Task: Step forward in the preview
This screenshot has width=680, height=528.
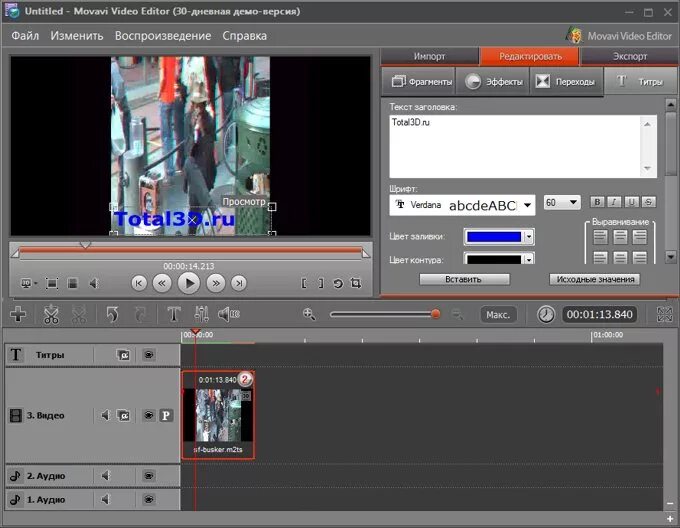Action: click(216, 284)
